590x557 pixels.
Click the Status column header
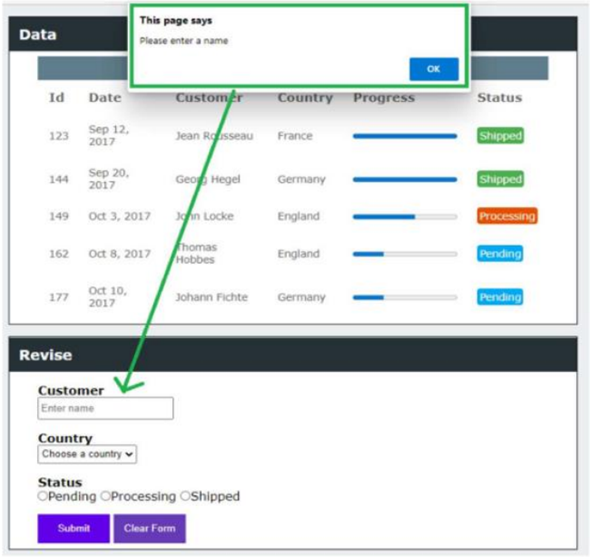pos(500,97)
